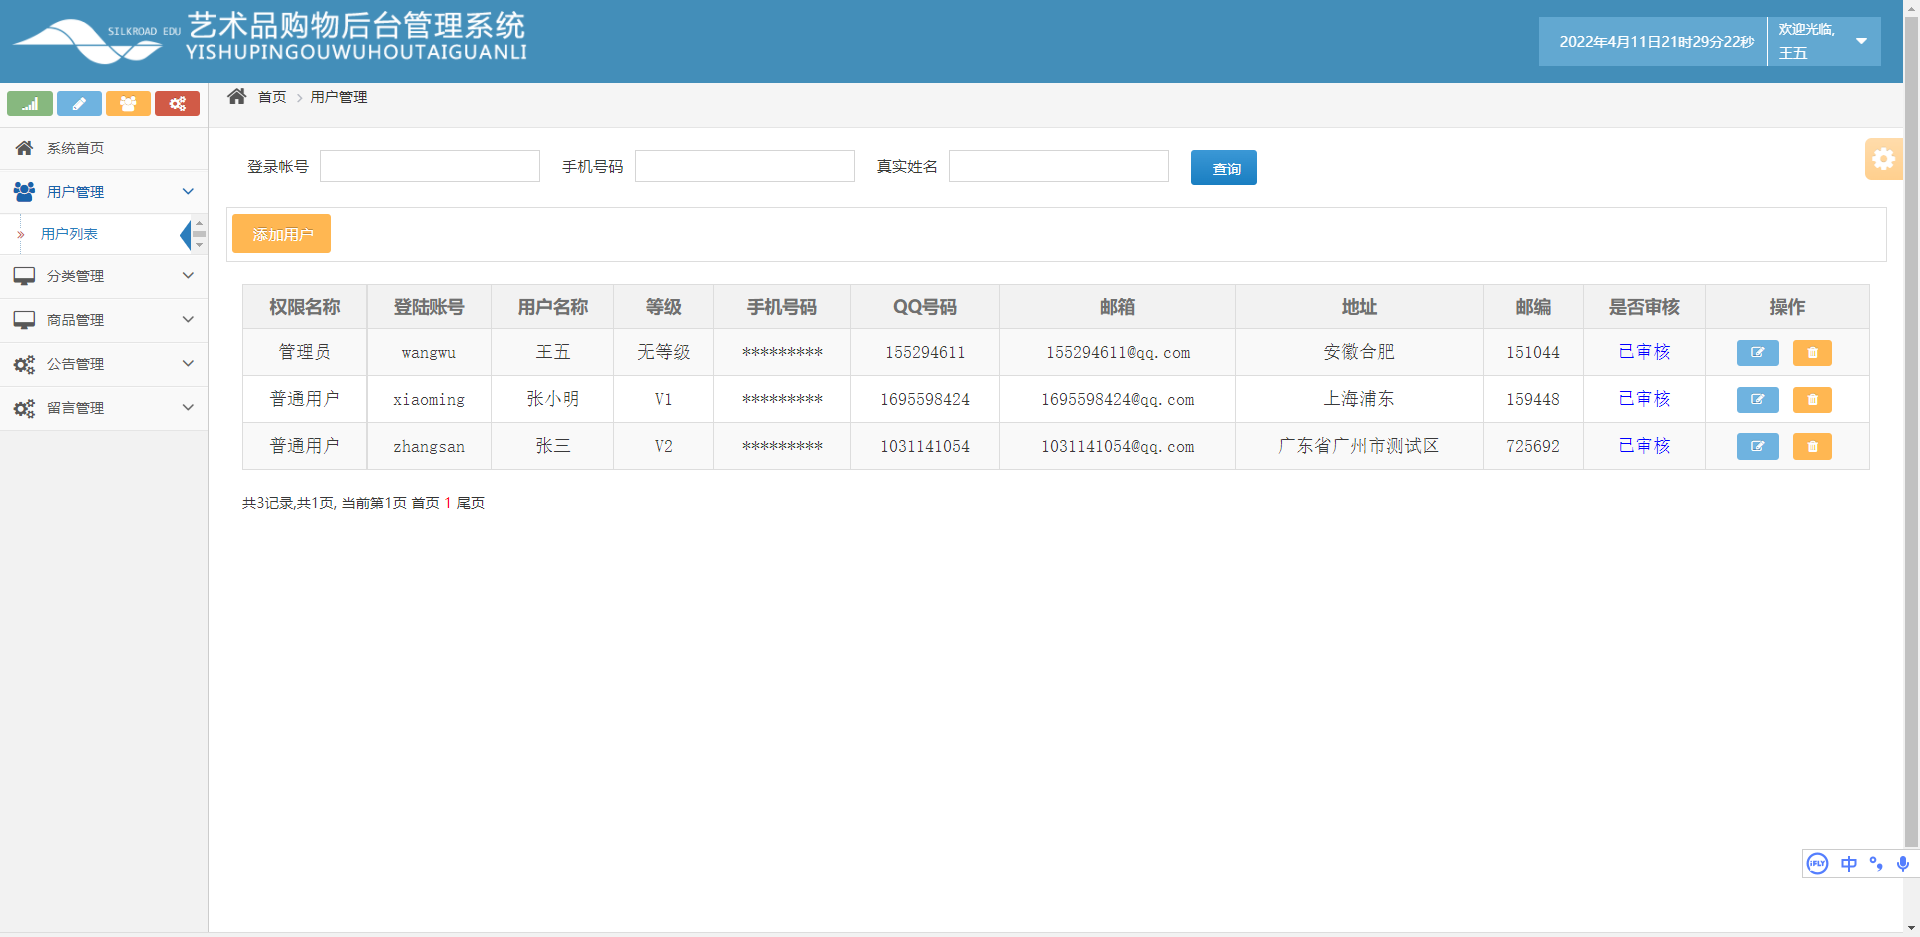Click the home icon in breadcrumb

237,96
